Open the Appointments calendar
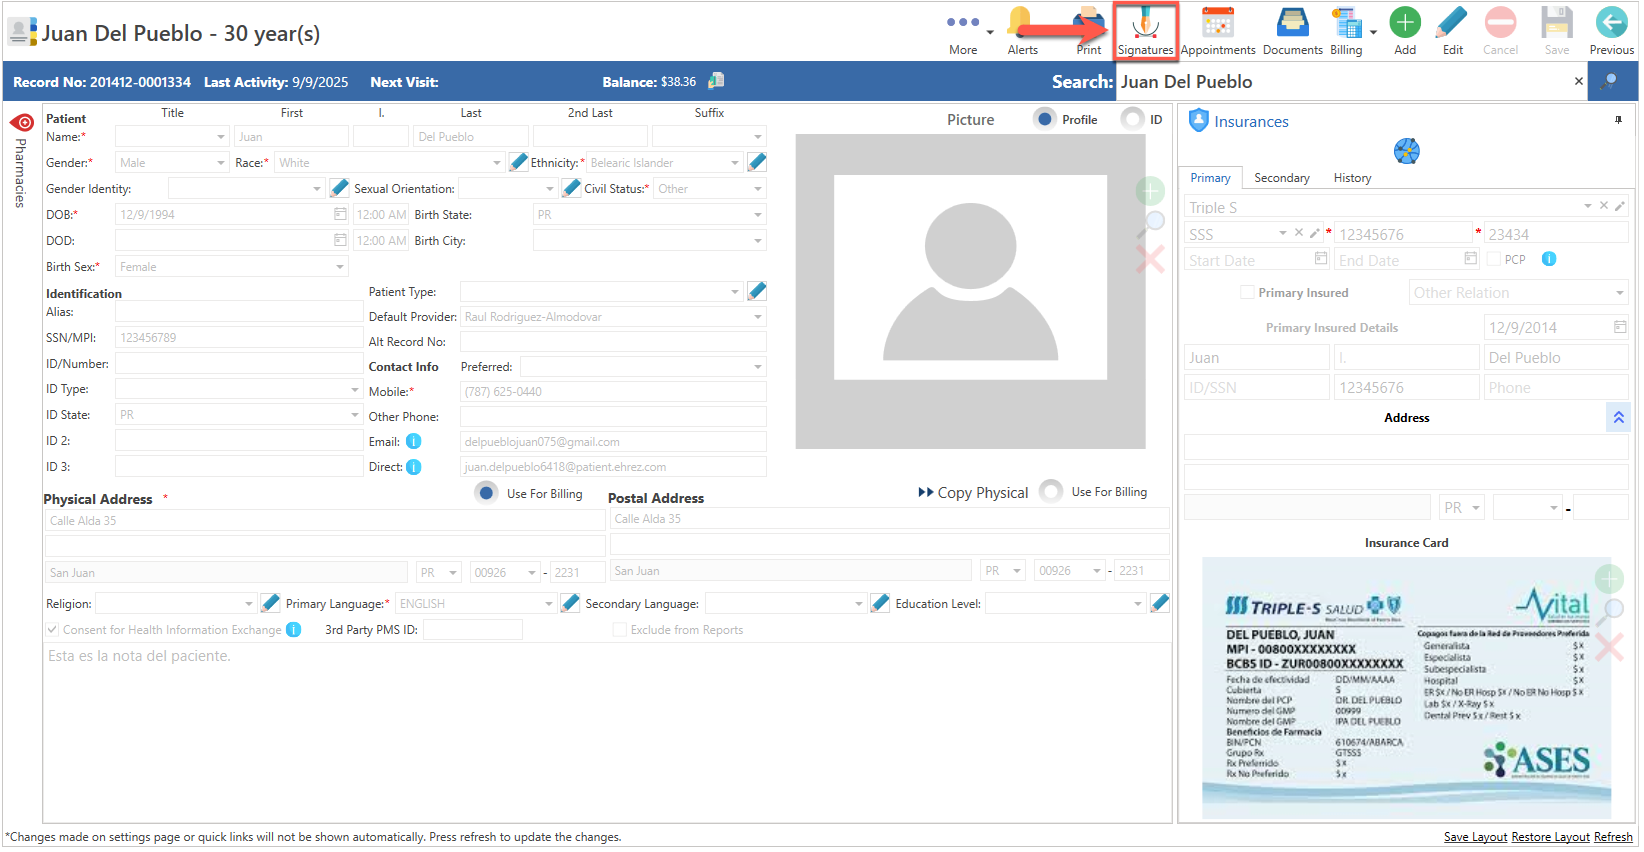Image resolution: width=1644 pixels, height=852 pixels. point(1217,31)
